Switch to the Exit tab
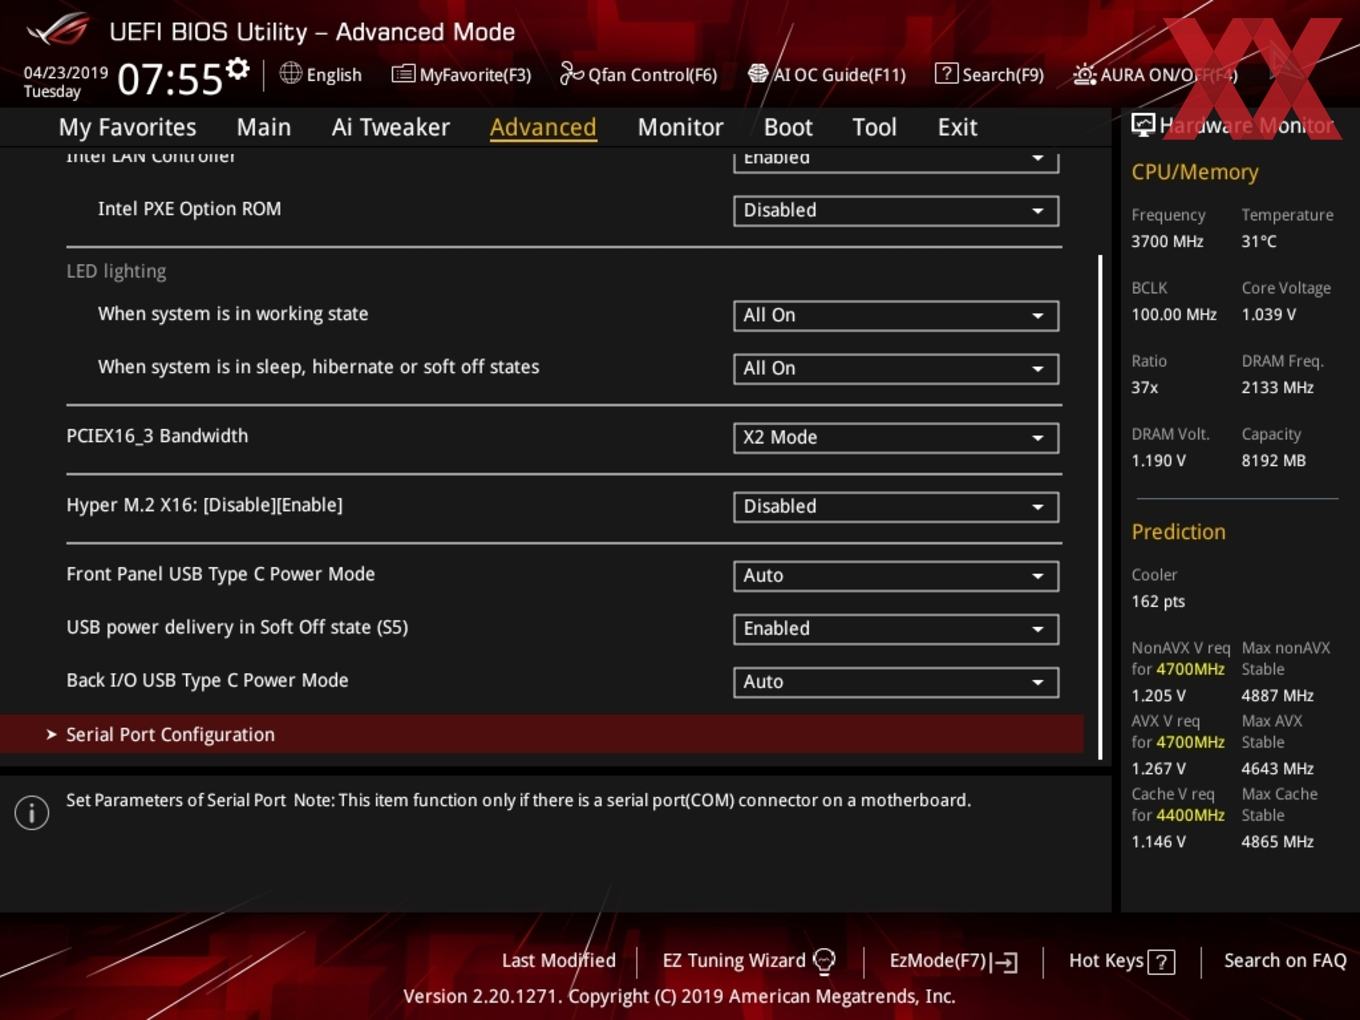 (x=957, y=127)
